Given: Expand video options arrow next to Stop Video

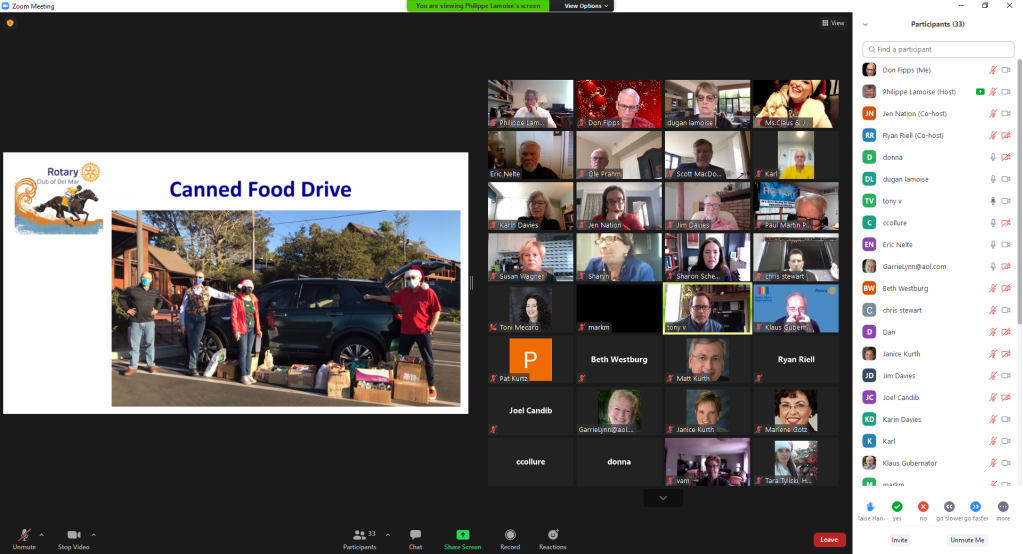Looking at the screenshot, I should 94,534.
